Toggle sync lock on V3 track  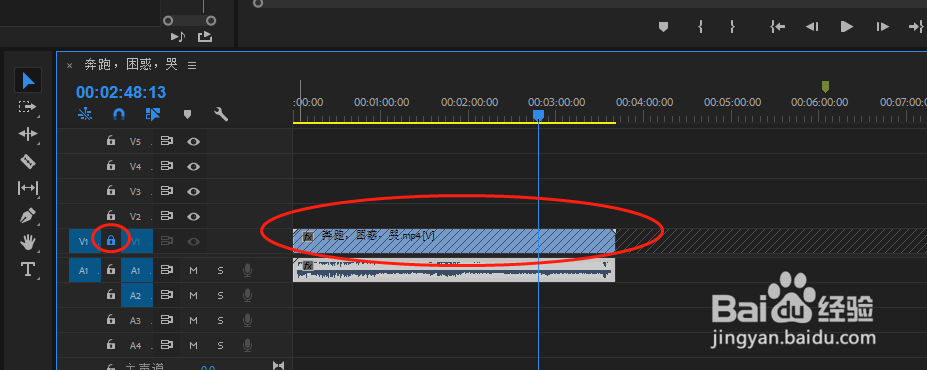(167, 192)
